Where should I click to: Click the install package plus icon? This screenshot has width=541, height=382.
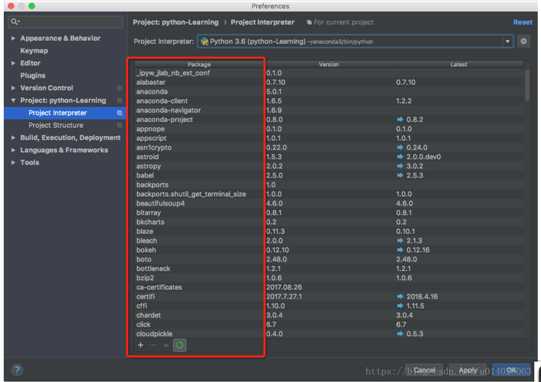pyautogui.click(x=140, y=345)
